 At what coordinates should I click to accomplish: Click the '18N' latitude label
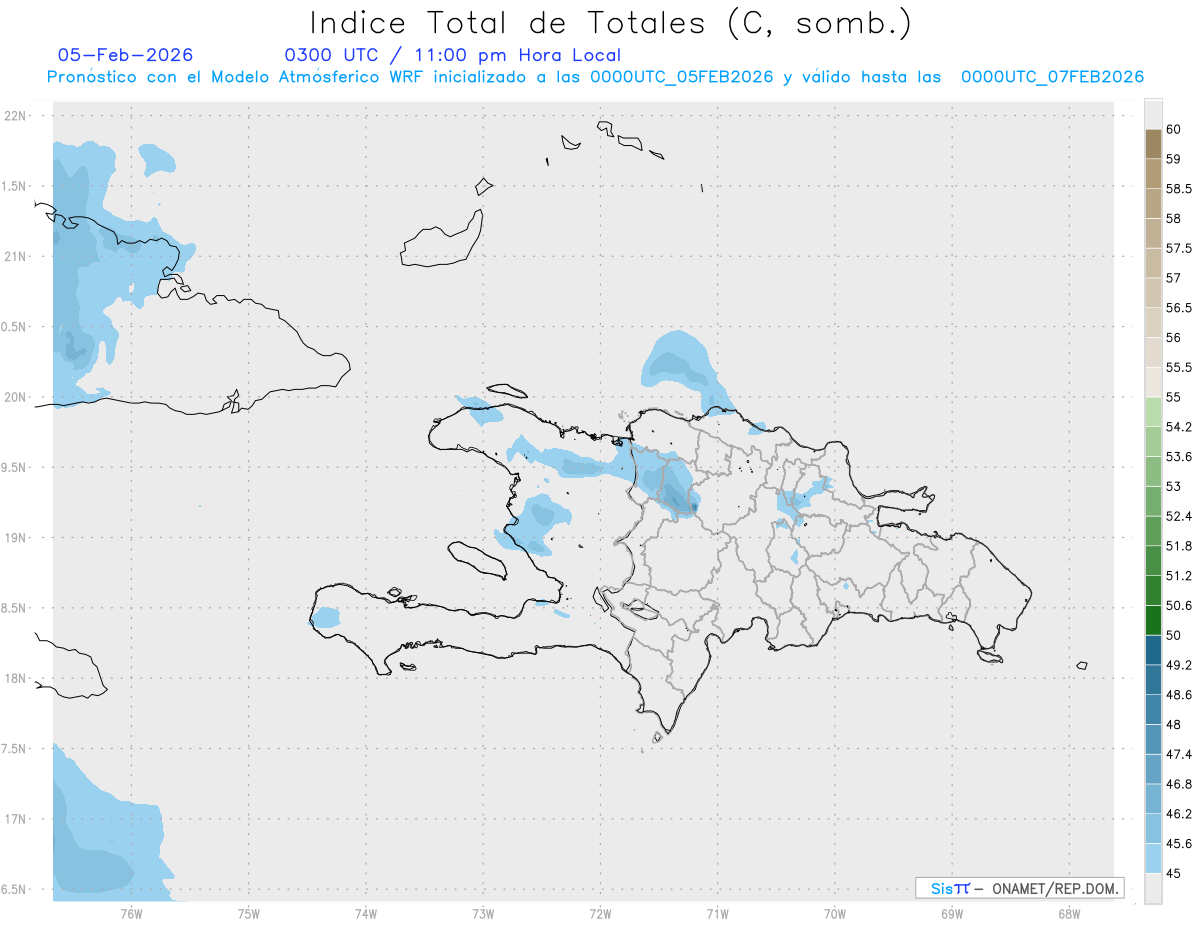[x=16, y=678]
